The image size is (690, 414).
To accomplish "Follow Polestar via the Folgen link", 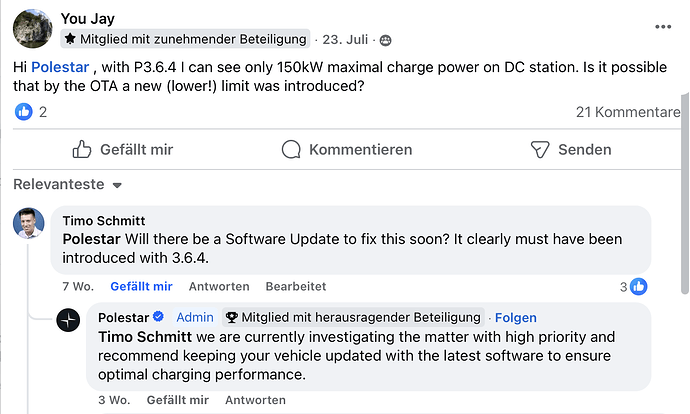I will 515,317.
